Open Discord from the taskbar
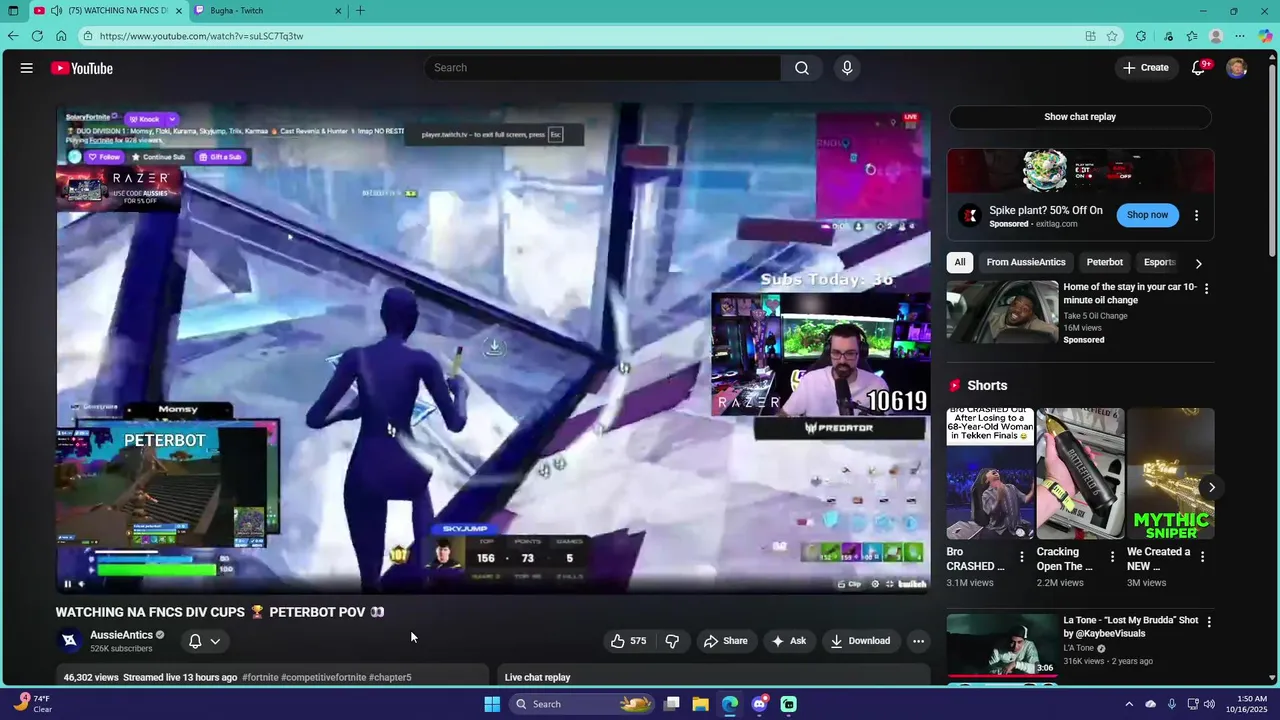This screenshot has height=720, width=1280. coord(759,704)
